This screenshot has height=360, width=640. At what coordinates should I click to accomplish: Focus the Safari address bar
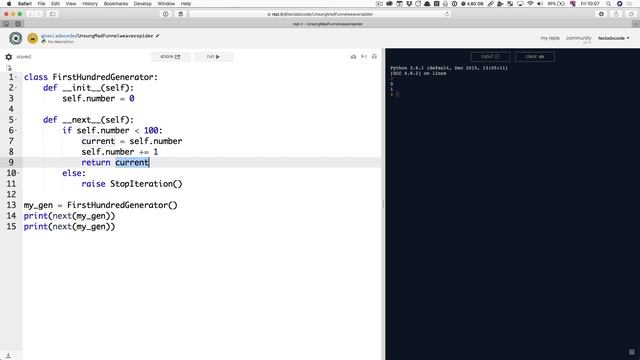coord(320,14)
